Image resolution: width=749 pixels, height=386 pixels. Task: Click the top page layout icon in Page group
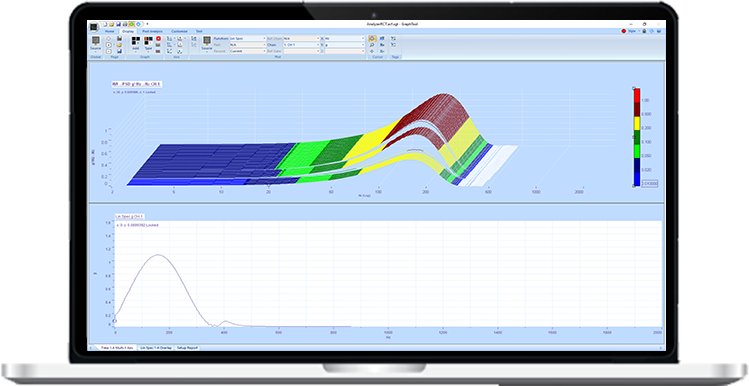[108, 38]
